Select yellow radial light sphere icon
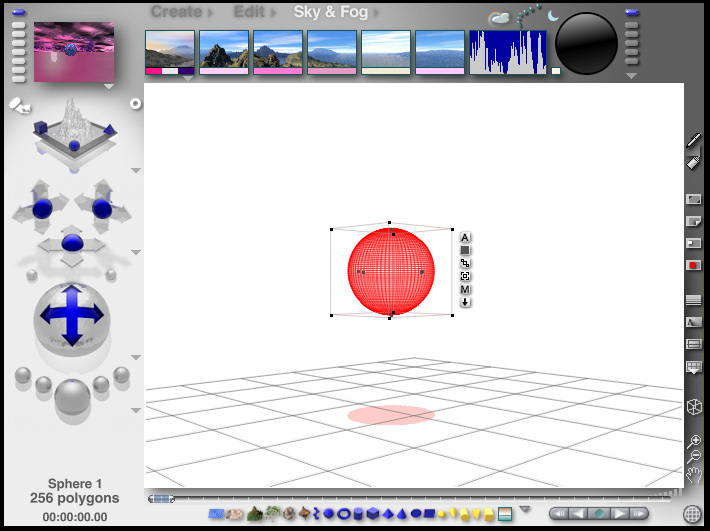710x531 pixels. (442, 514)
